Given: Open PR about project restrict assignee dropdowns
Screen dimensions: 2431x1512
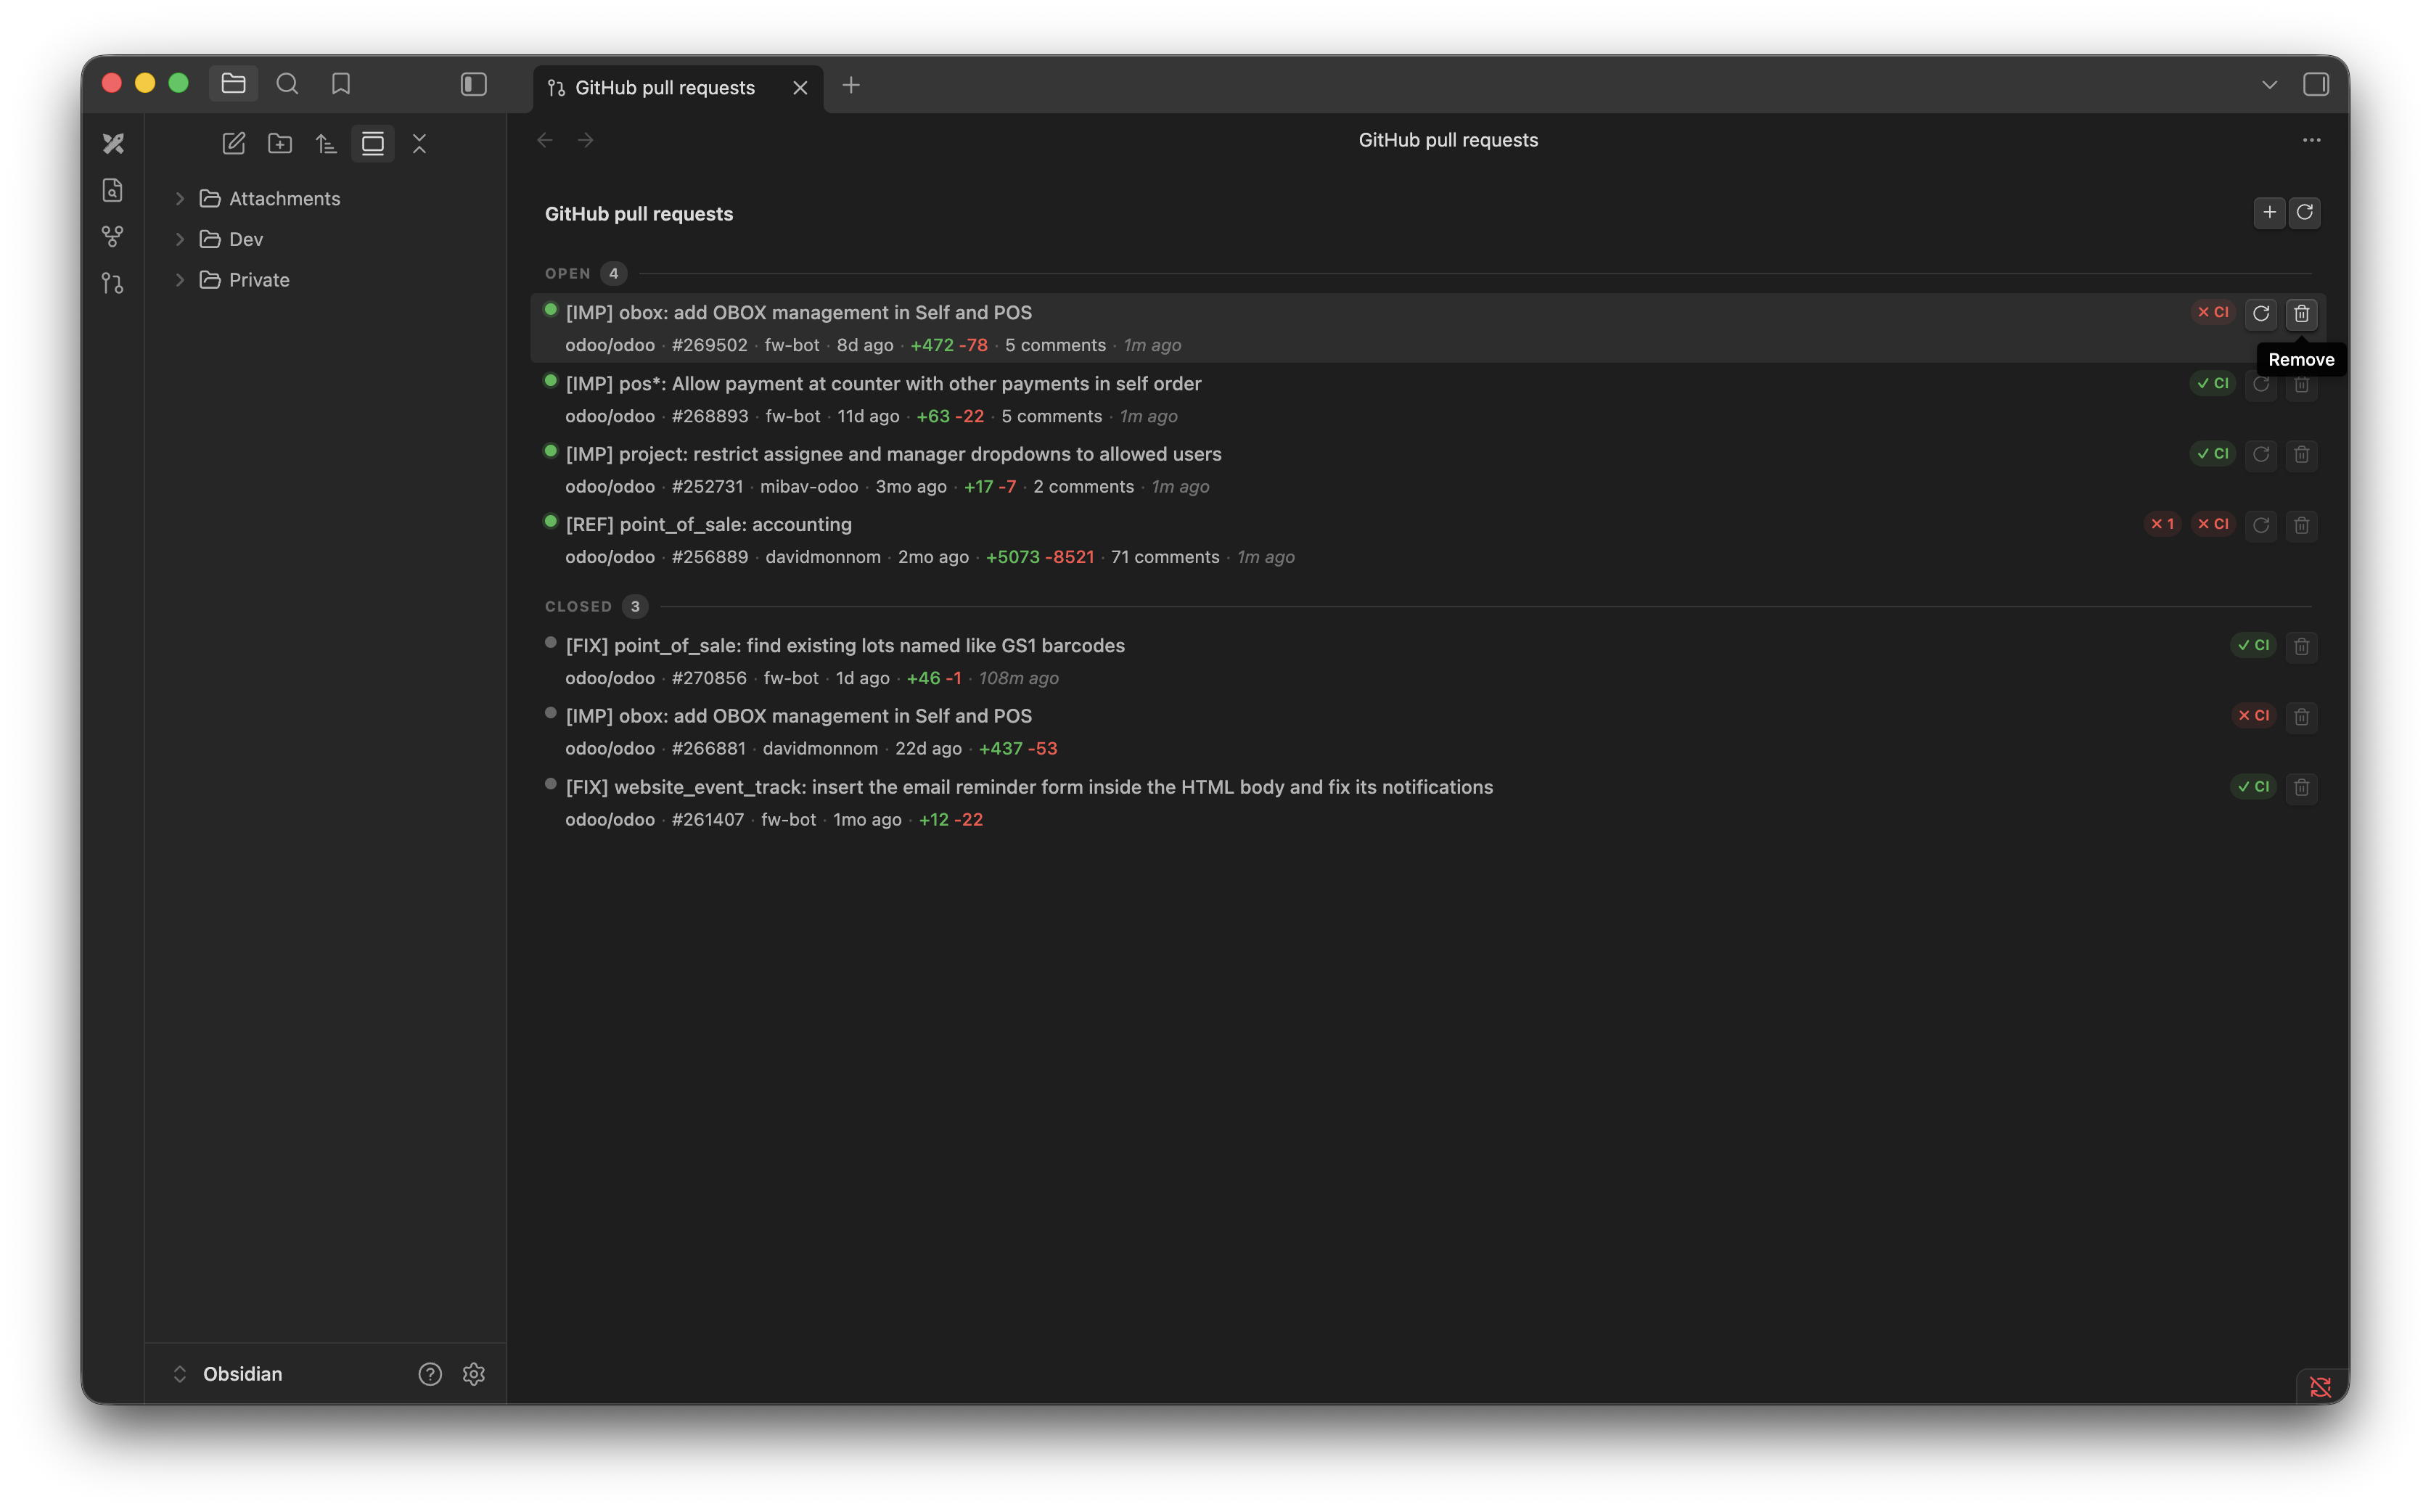Looking at the screenshot, I should [893, 454].
